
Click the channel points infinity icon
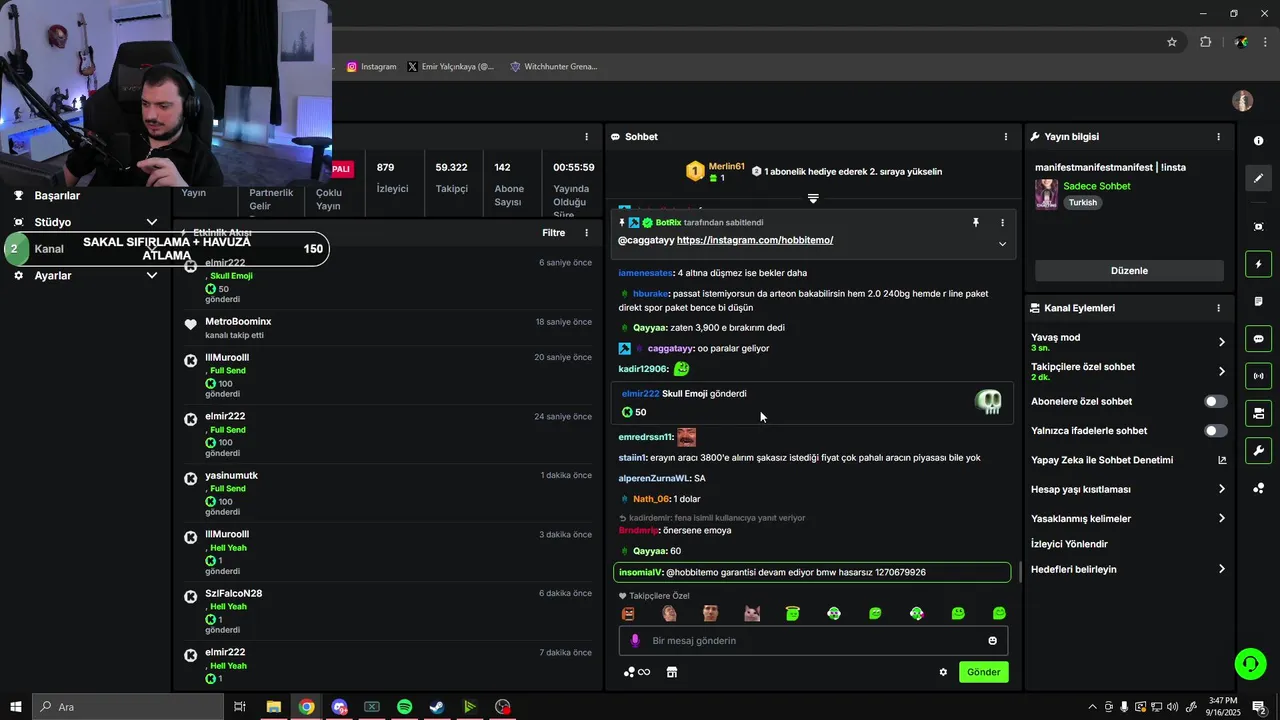coord(637,672)
